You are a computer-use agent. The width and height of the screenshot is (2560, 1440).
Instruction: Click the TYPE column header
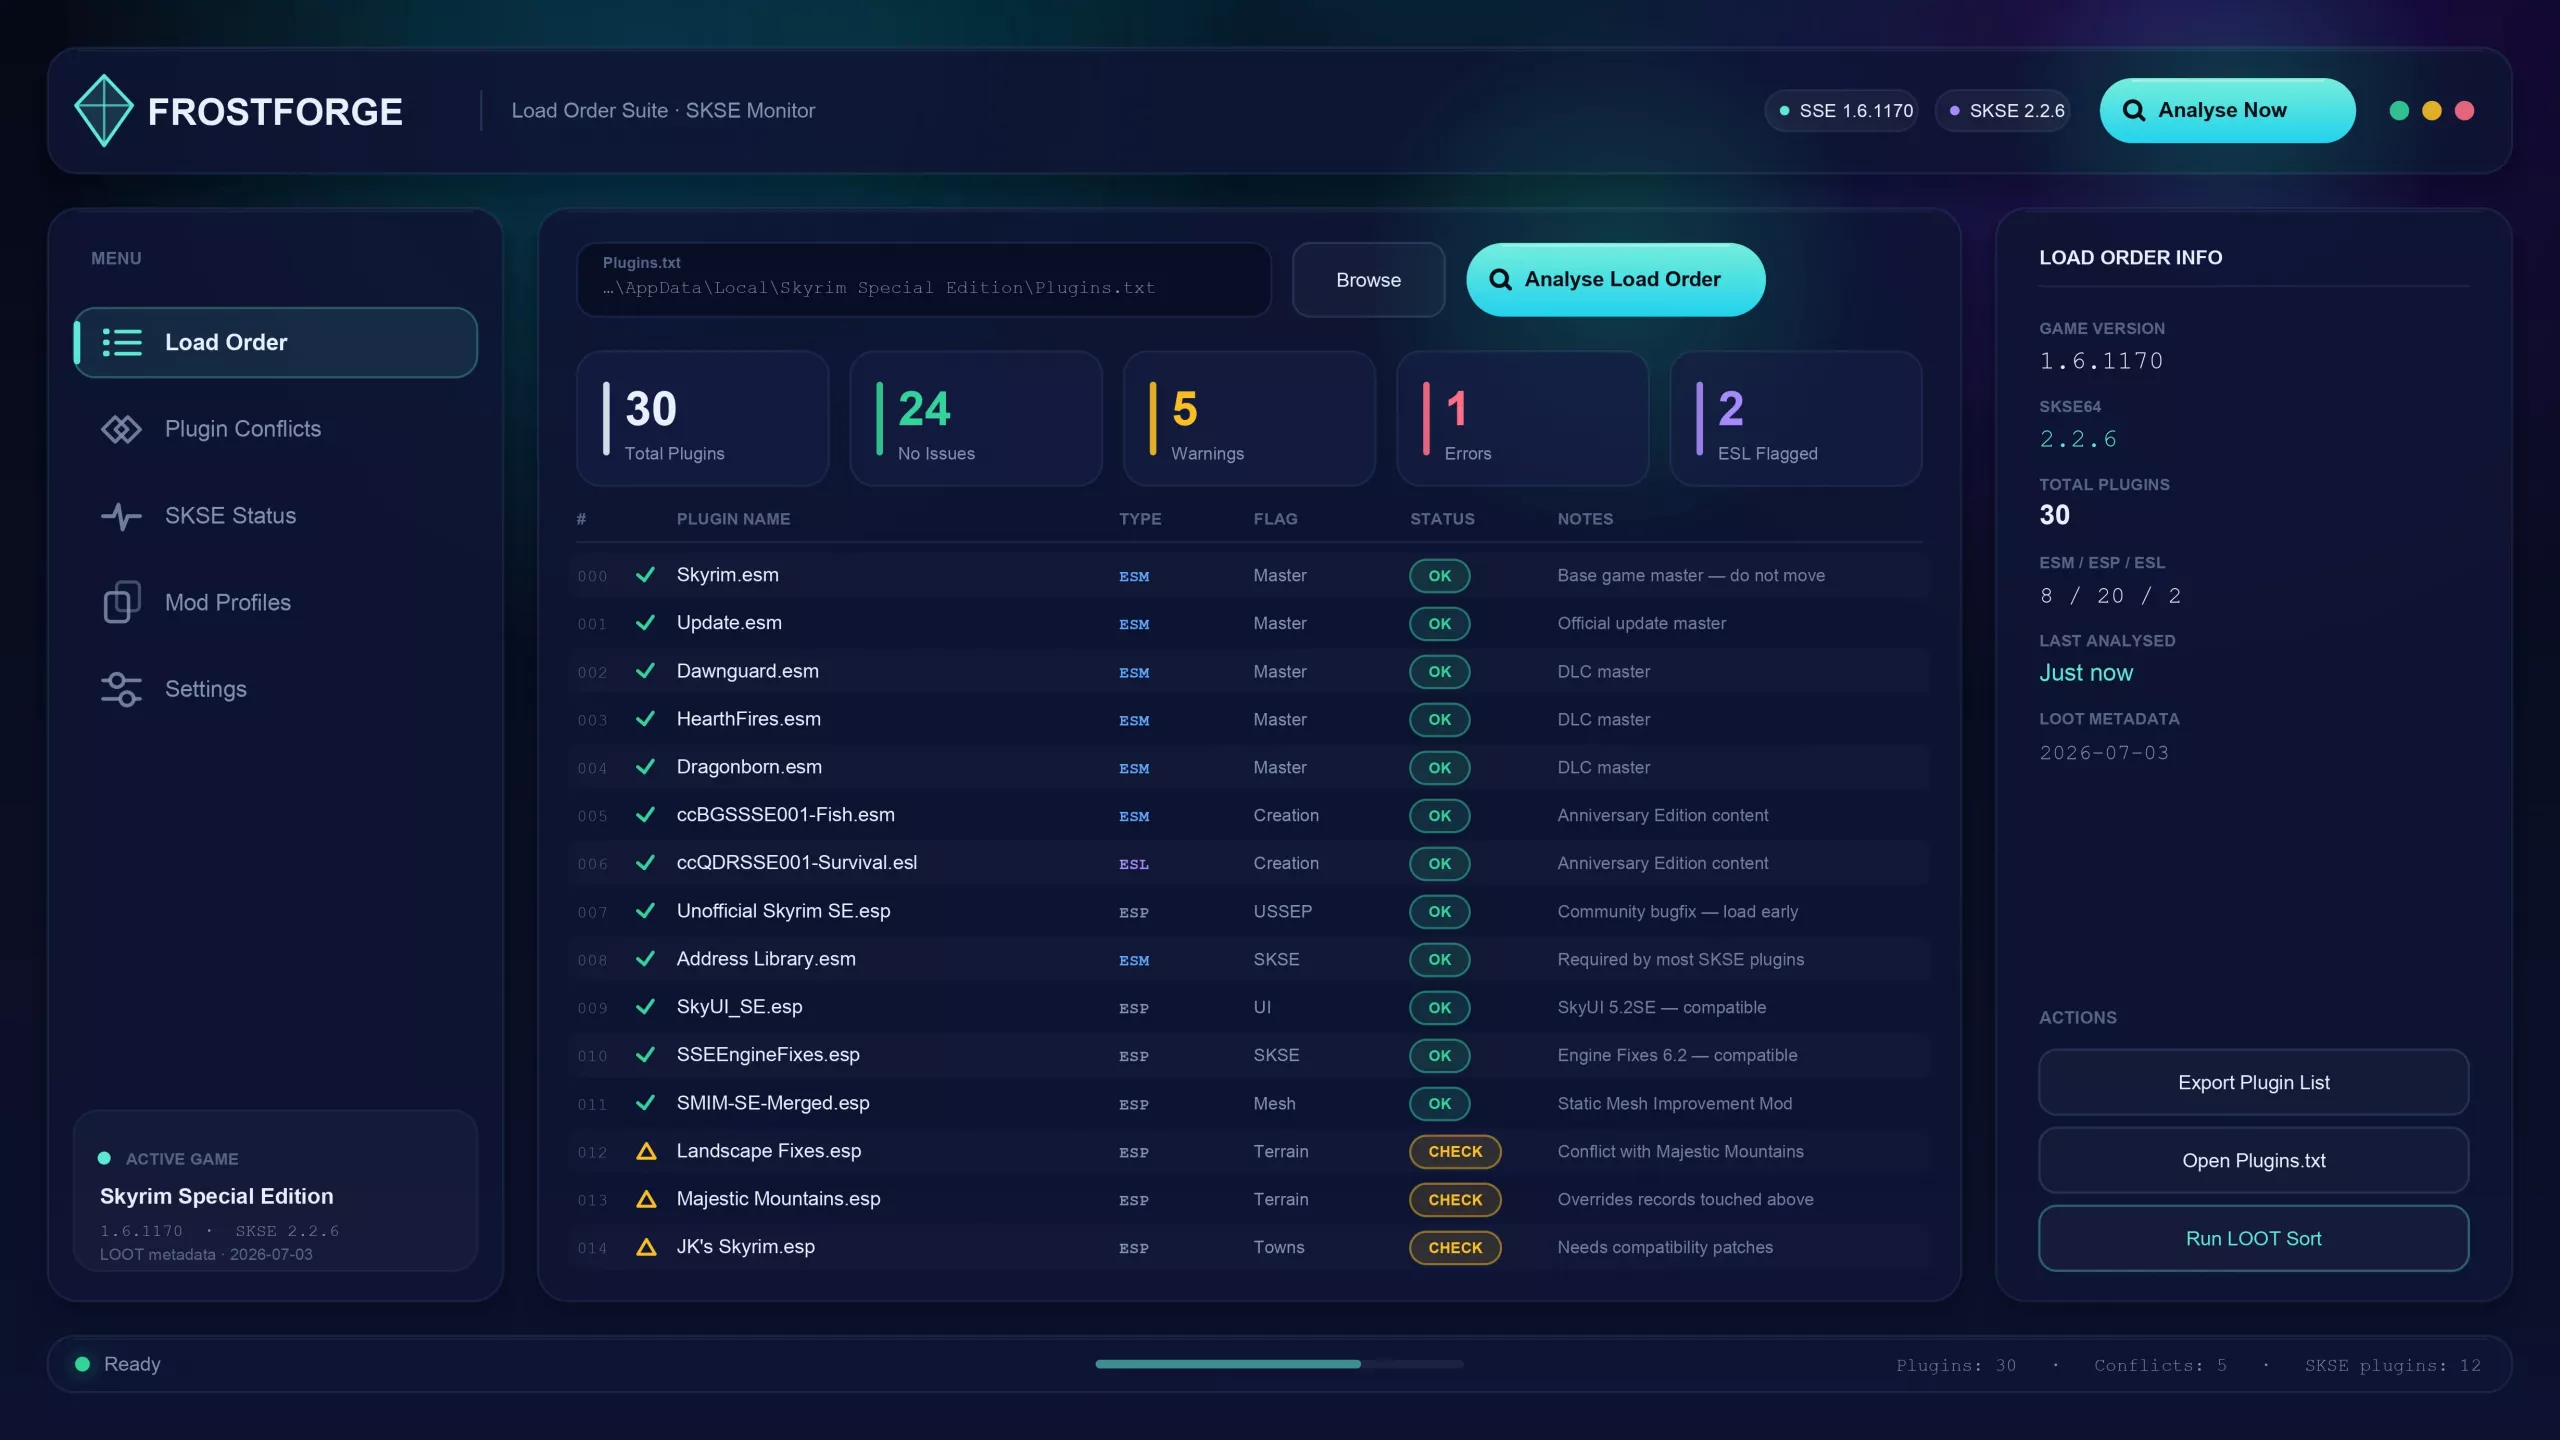(1140, 519)
